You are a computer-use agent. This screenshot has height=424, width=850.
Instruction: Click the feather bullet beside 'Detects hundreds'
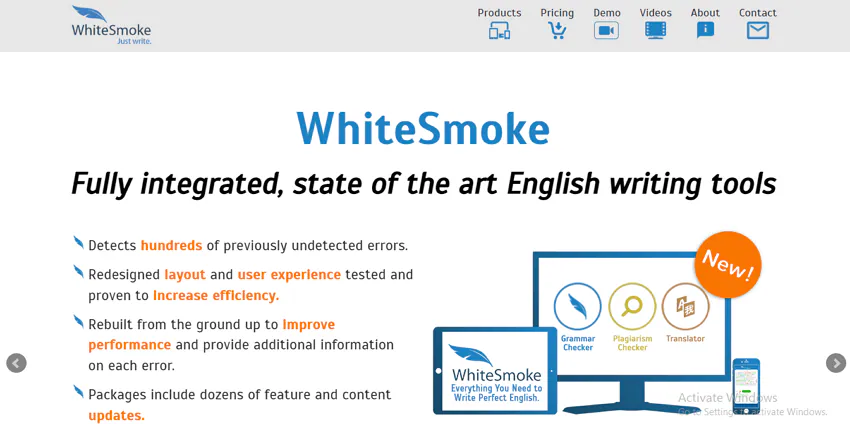tap(79, 242)
